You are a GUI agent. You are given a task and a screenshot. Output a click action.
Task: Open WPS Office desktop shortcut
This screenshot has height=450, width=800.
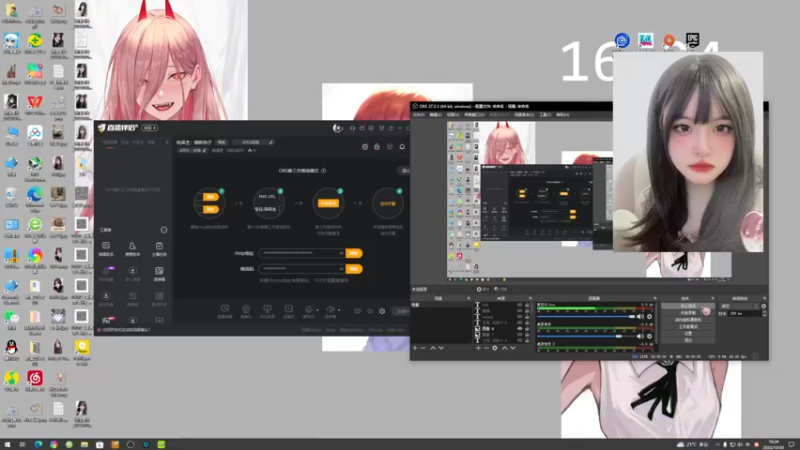[35, 105]
